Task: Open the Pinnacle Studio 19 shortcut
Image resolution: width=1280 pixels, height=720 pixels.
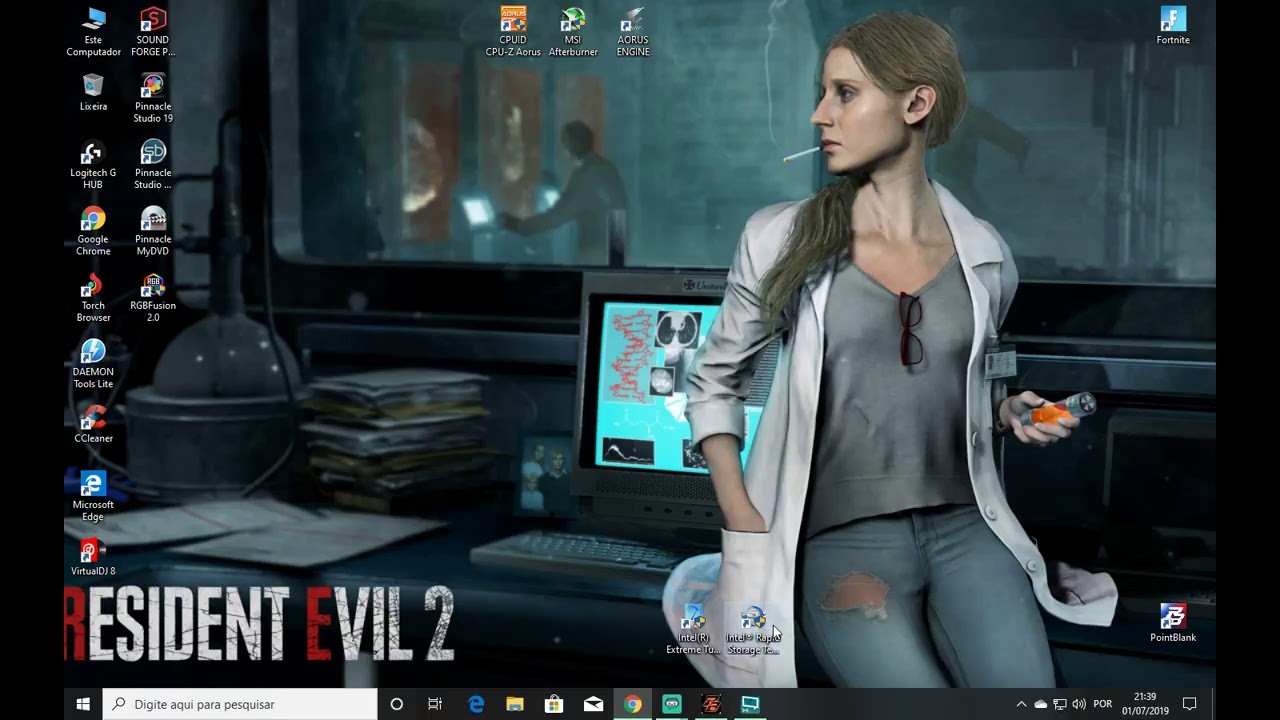Action: [x=153, y=98]
